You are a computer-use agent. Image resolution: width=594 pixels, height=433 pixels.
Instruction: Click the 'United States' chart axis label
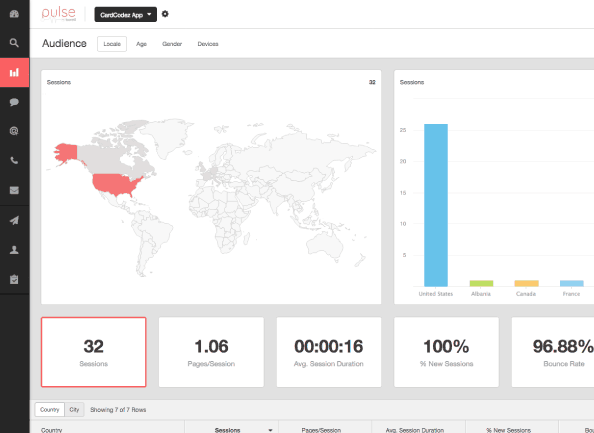tap(436, 294)
